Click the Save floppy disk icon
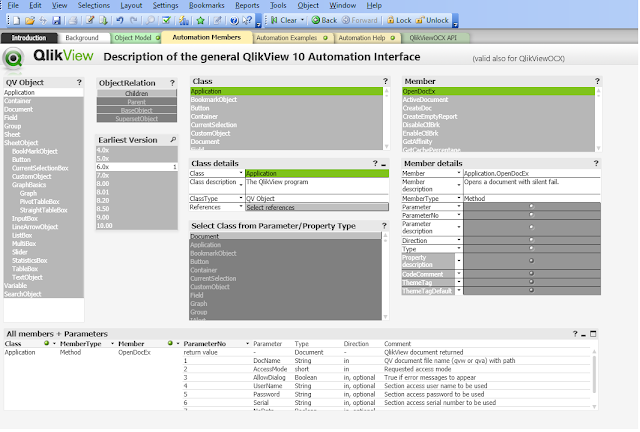 pyautogui.click(x=56, y=20)
